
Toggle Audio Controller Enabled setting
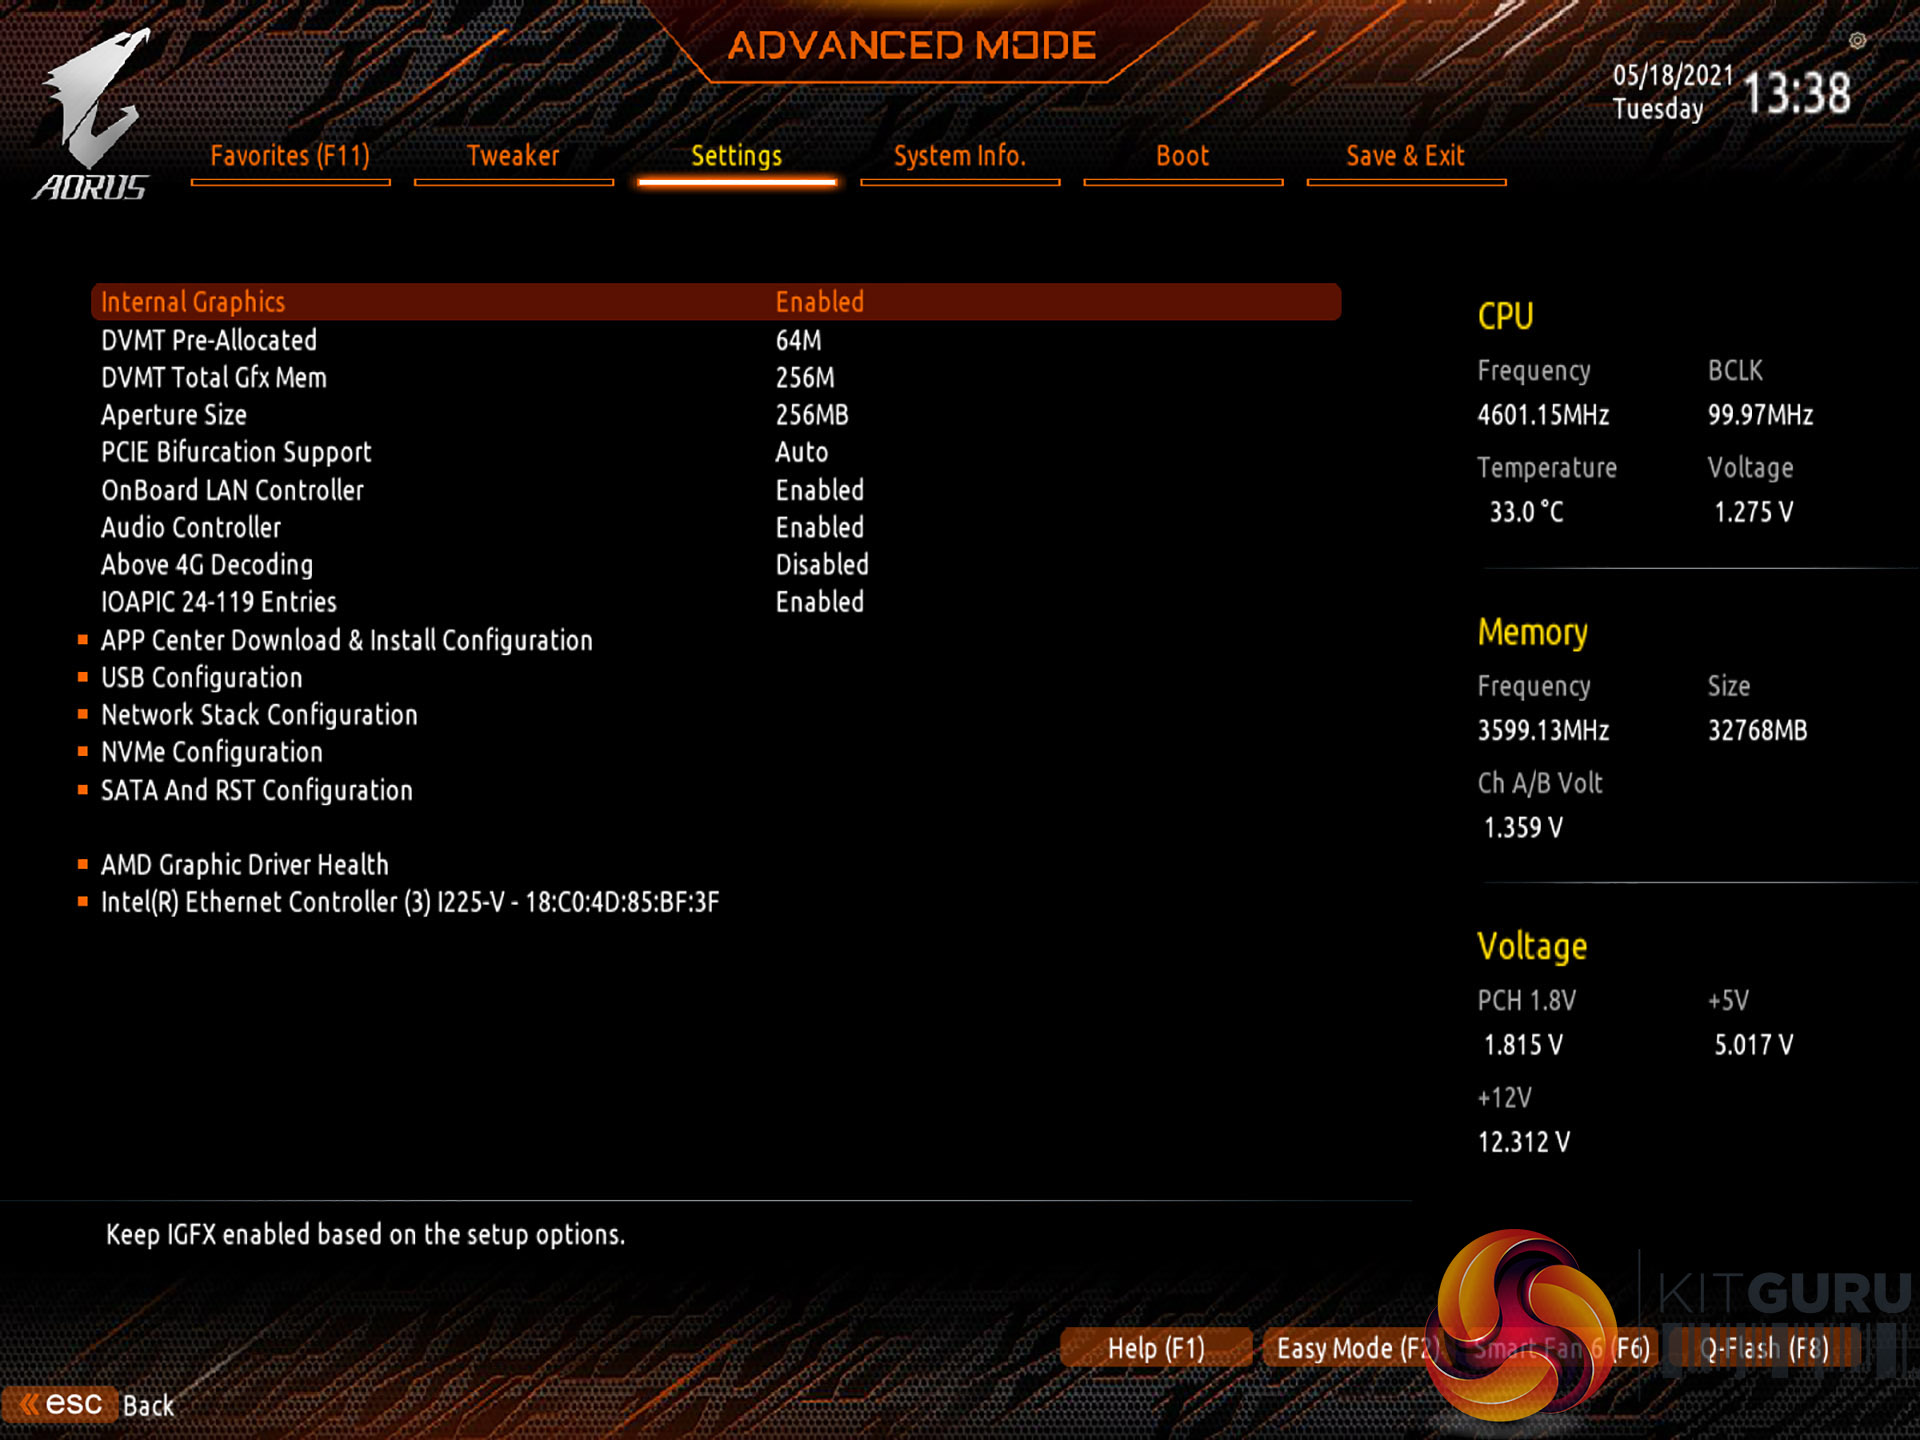[819, 528]
